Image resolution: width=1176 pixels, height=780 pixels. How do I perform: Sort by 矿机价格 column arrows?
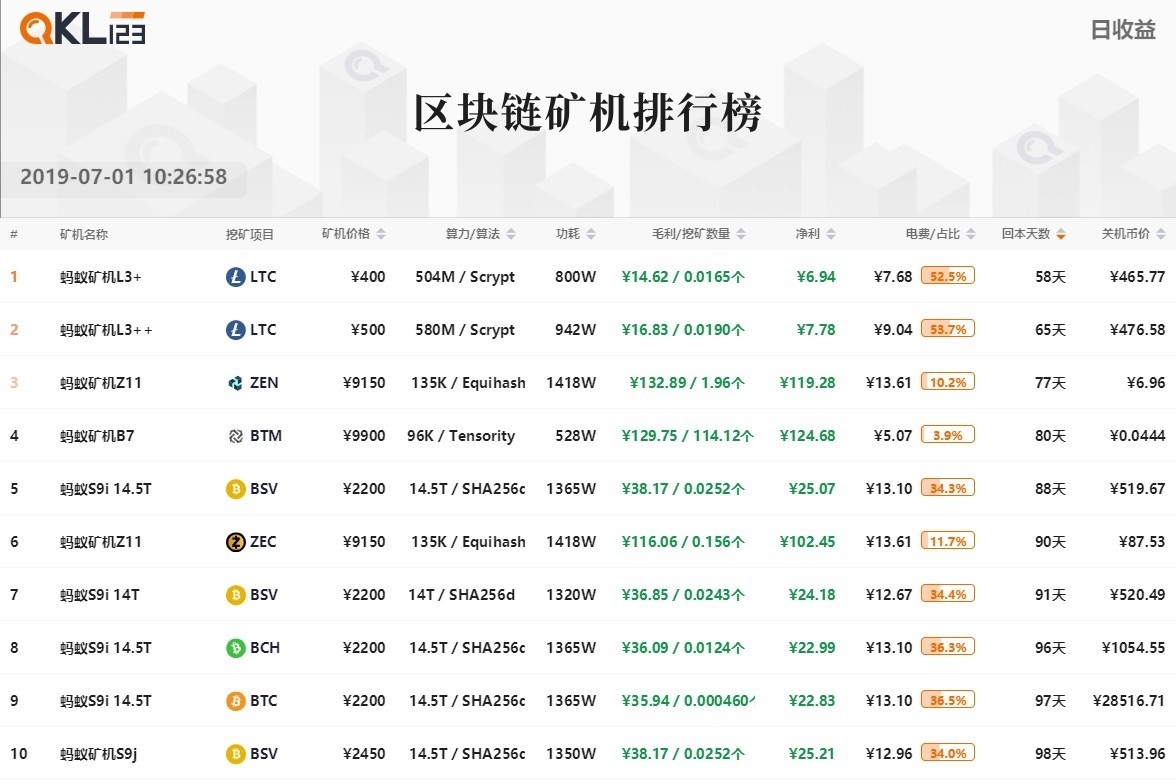(x=381, y=234)
